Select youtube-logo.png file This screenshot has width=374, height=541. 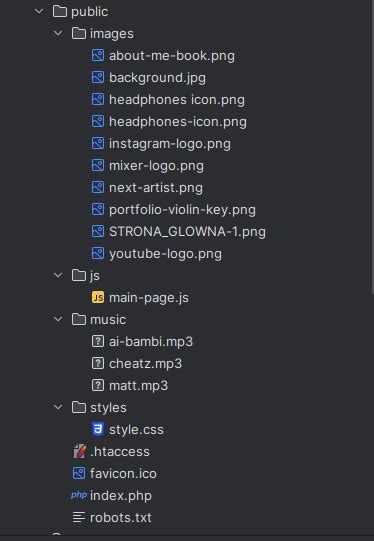click(165, 254)
